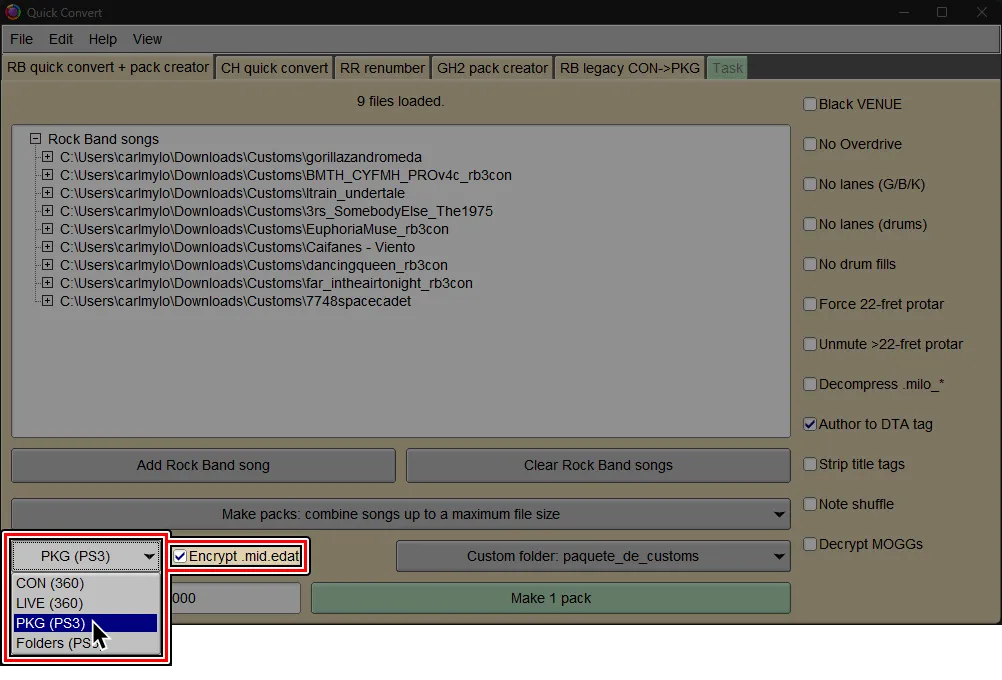This screenshot has height=680, width=1002.
Task: Collapse the Rock Band songs tree root
Action: tap(34, 139)
